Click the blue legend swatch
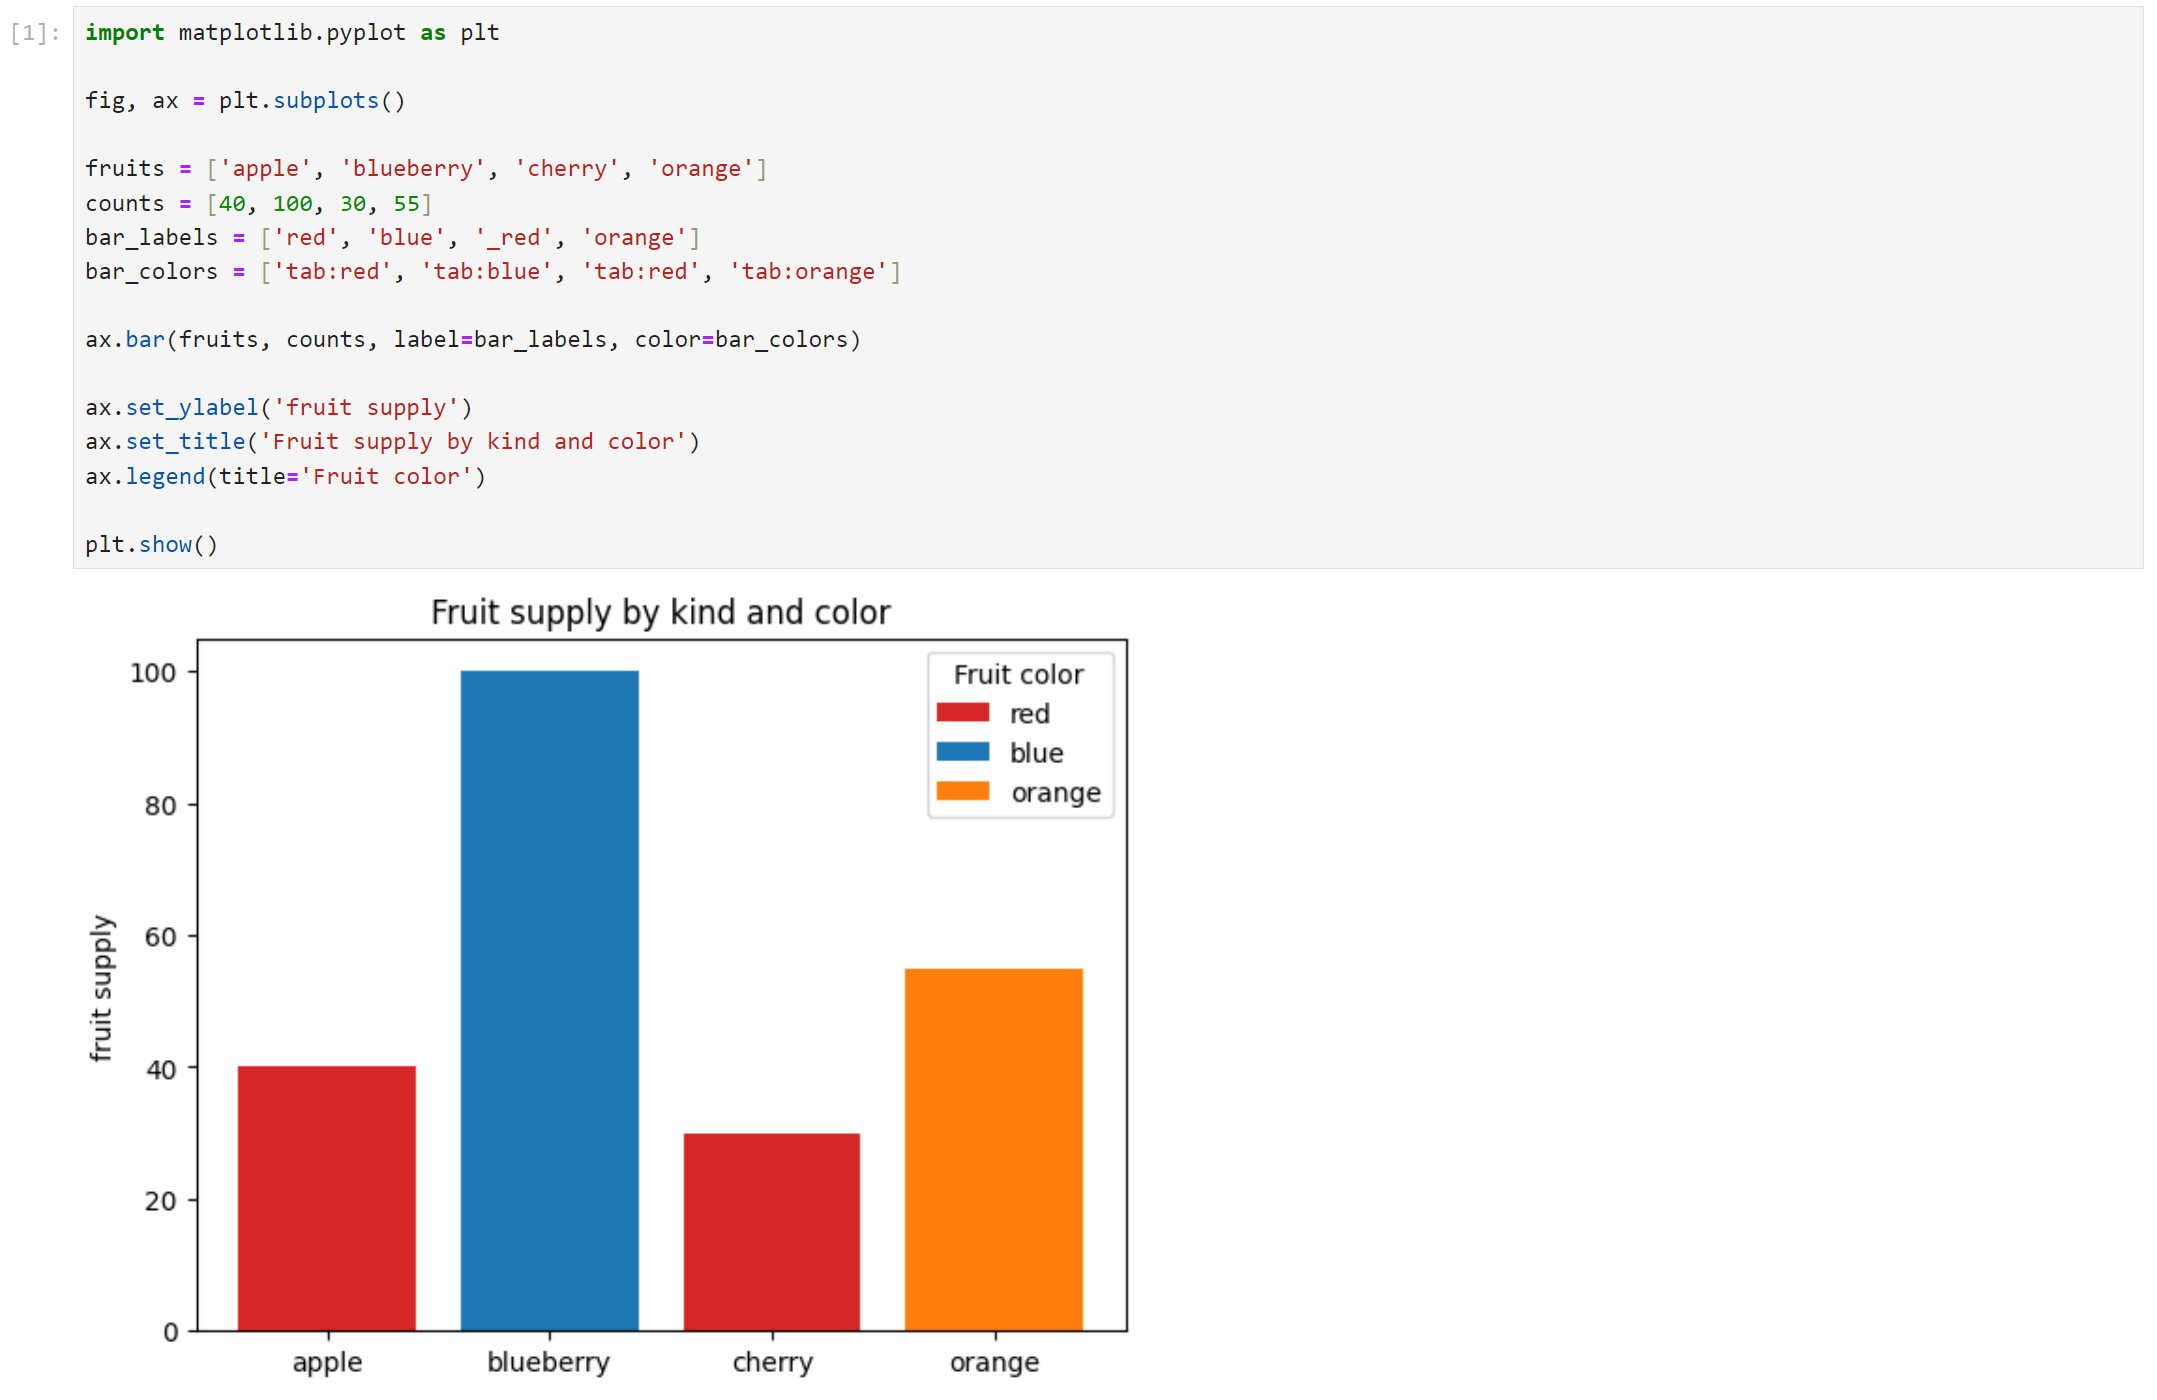 (962, 752)
